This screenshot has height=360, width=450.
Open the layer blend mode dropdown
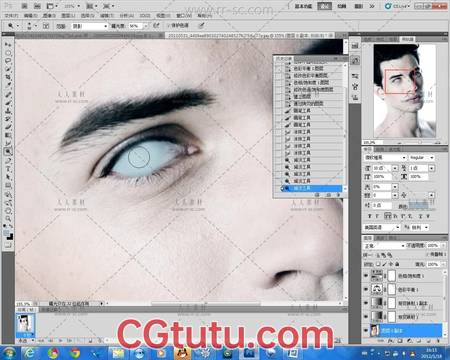tap(384, 246)
